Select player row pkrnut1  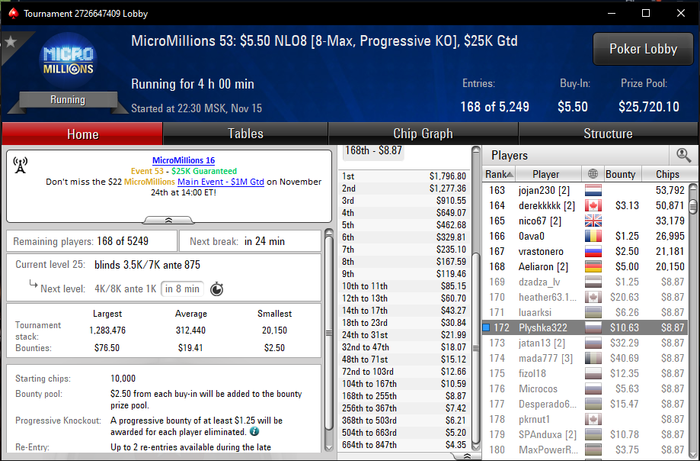coord(585,419)
